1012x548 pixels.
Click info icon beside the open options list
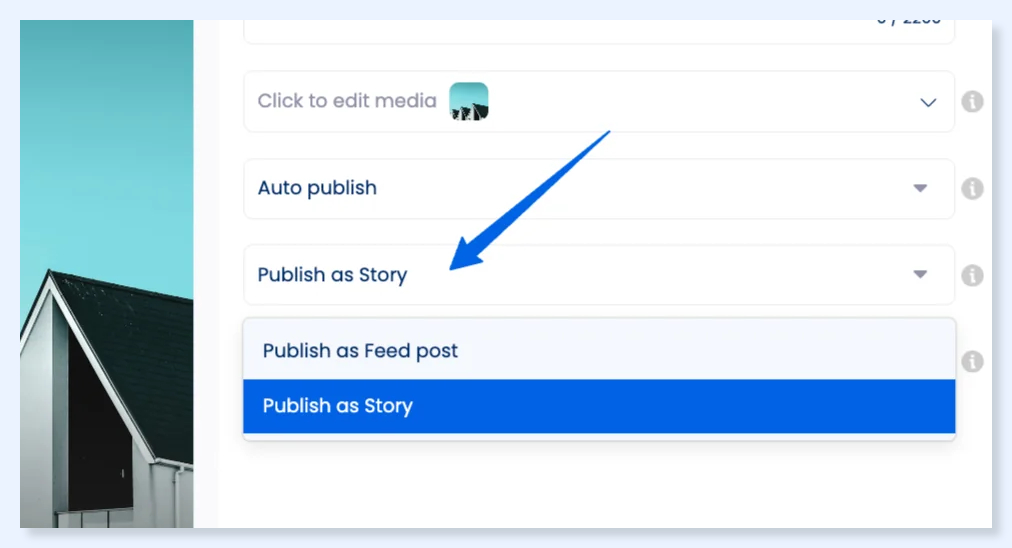point(972,361)
